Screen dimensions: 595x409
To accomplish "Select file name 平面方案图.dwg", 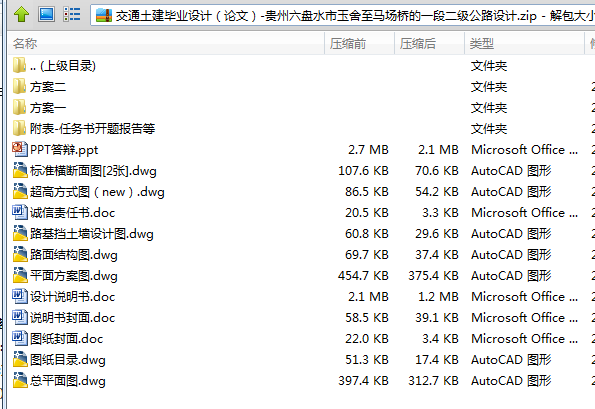I will click(x=74, y=276).
